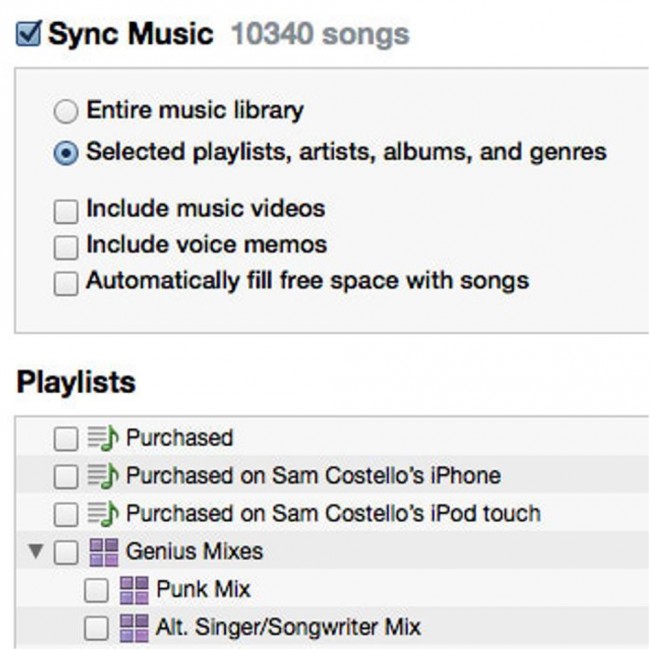Screen dimensions: 650x650
Task: Enable Include music videos
Action: 66,210
